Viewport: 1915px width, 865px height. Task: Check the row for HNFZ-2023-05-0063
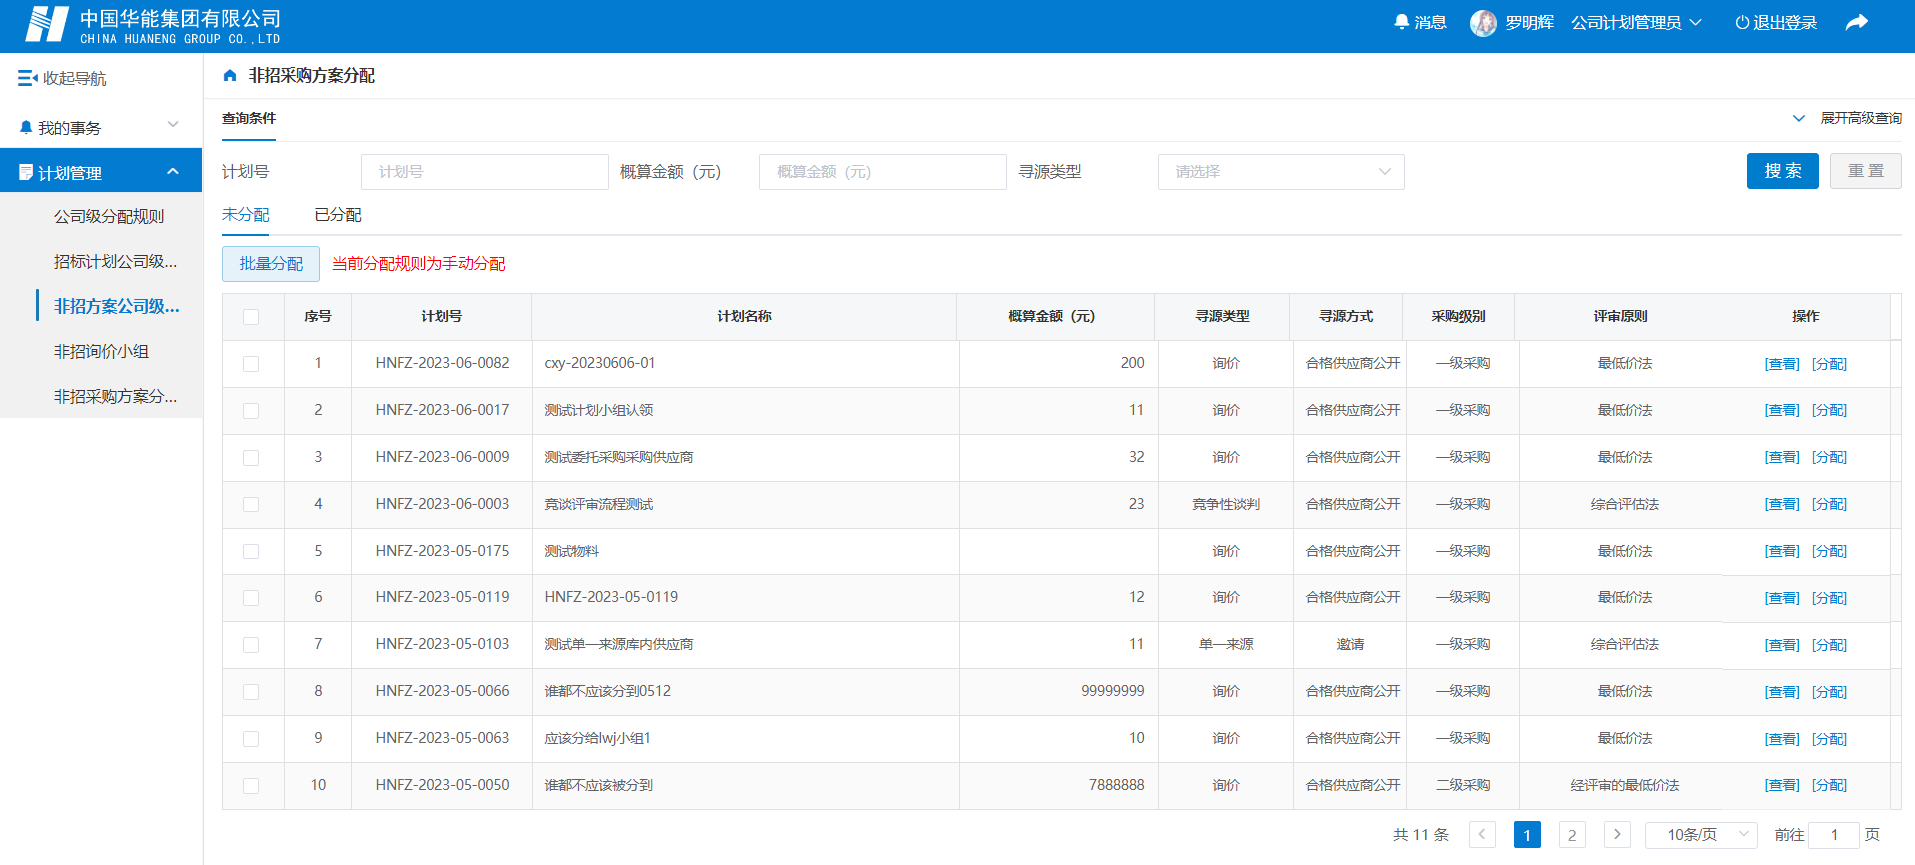pos(251,739)
